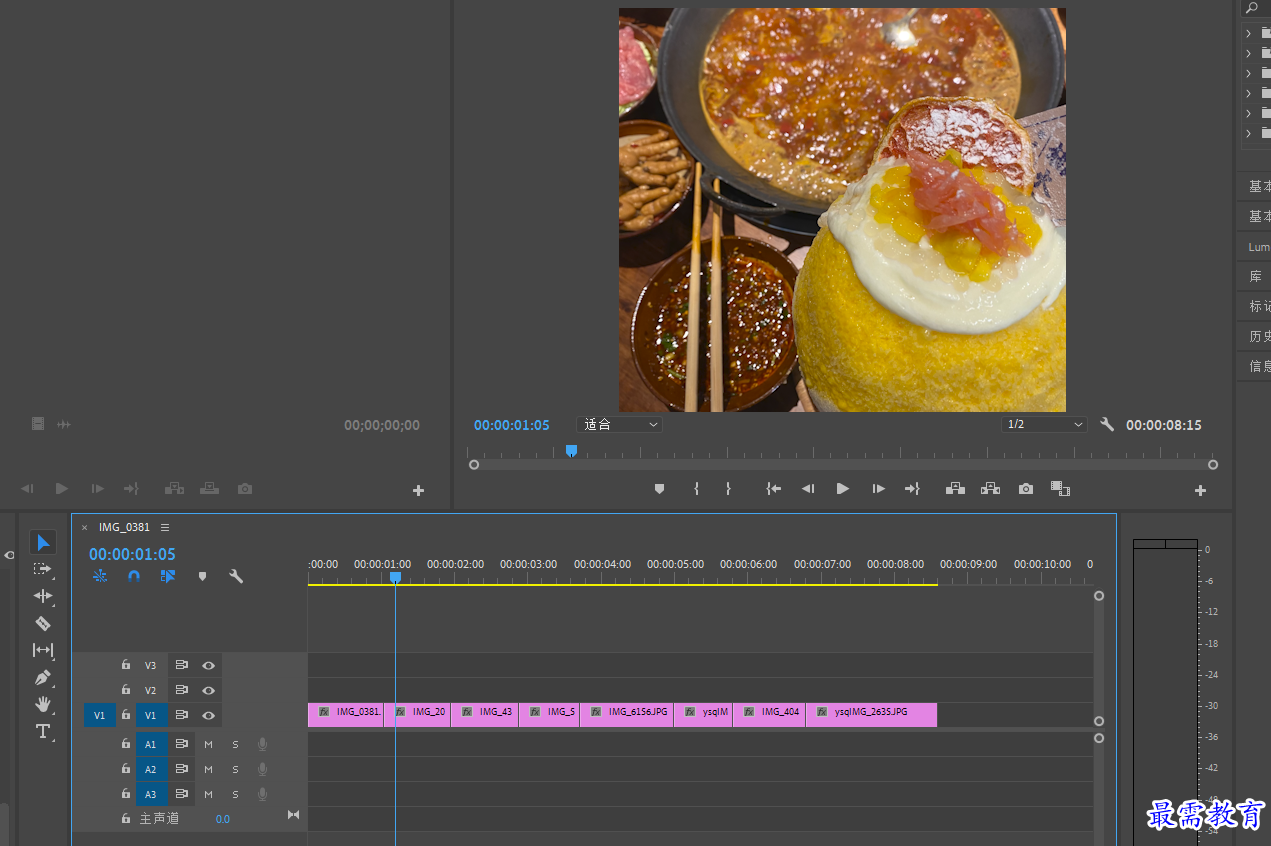
Task: Toggle linked selection in timeline
Action: (x=167, y=576)
